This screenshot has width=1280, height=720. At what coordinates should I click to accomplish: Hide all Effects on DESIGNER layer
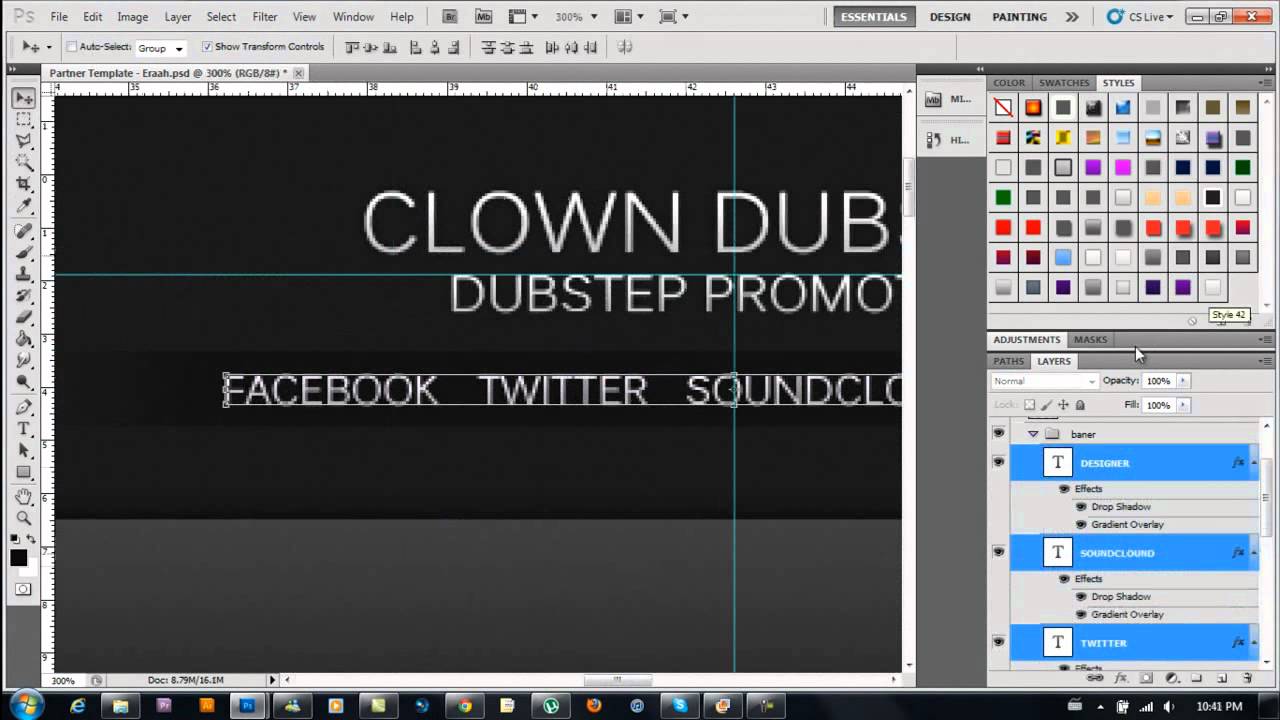tap(1064, 489)
